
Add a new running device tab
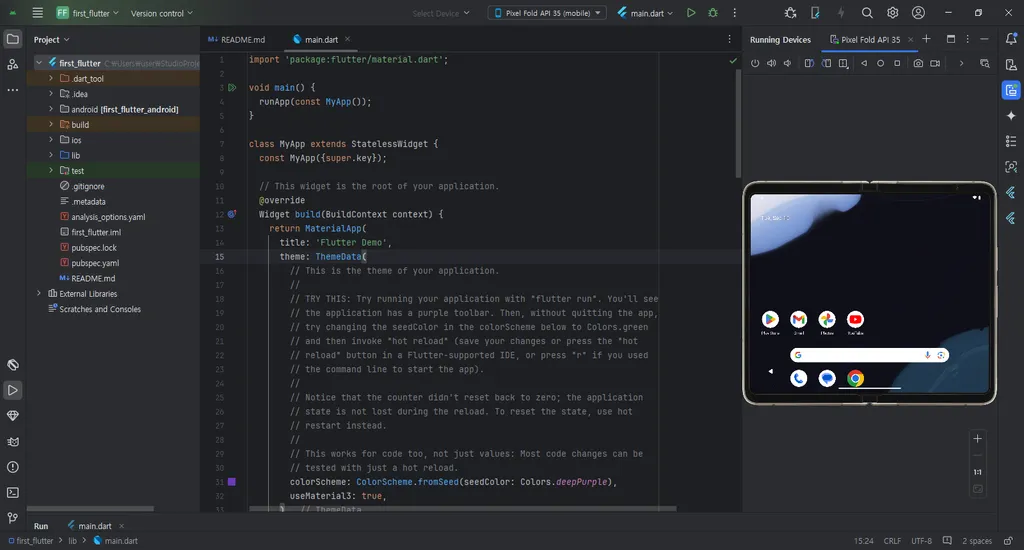[926, 39]
